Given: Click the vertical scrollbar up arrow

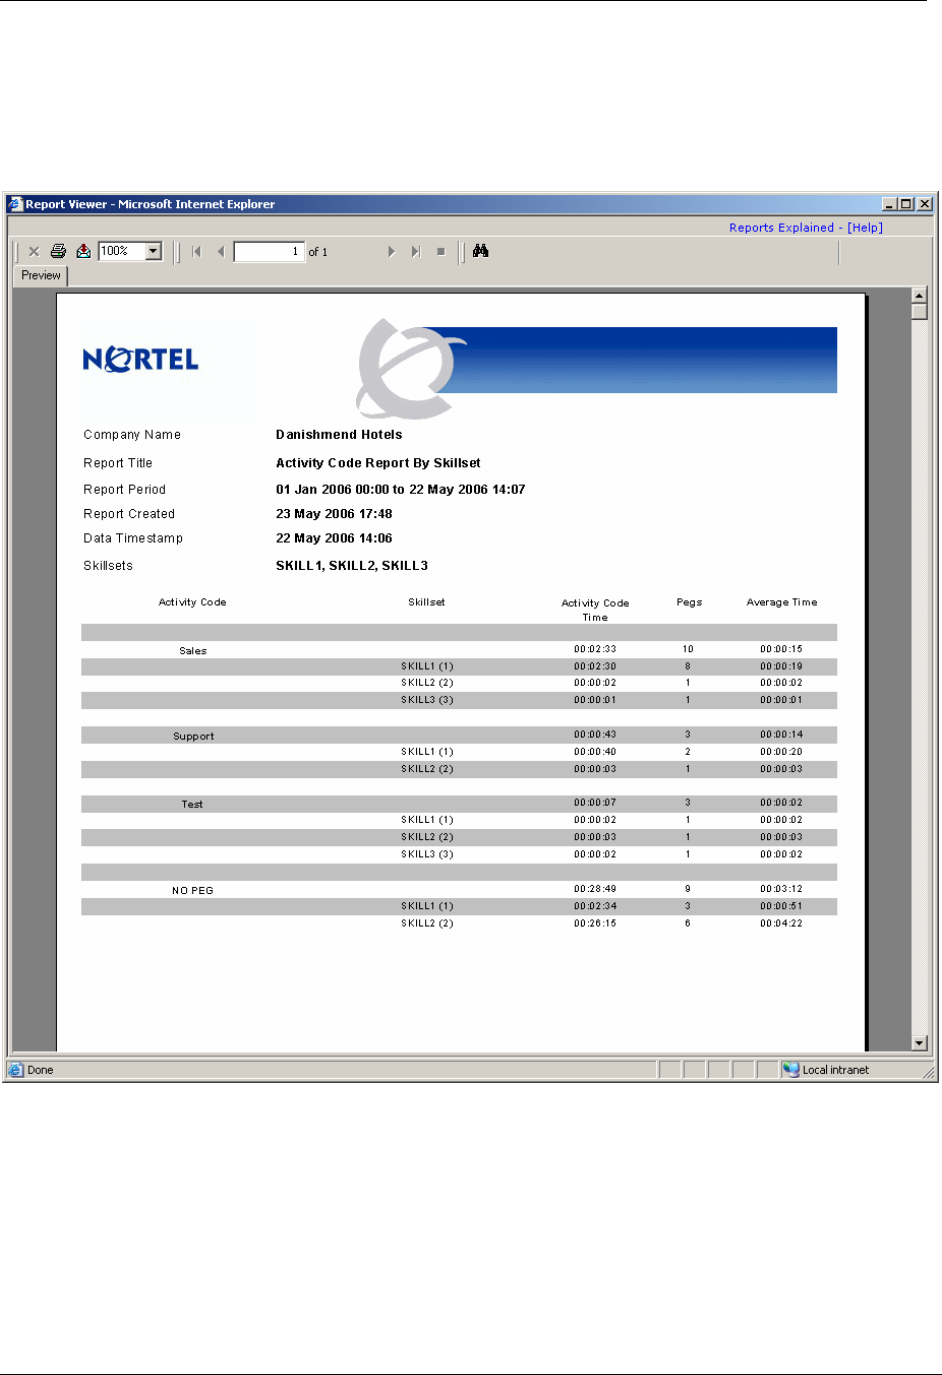Looking at the screenshot, I should pos(920,296).
